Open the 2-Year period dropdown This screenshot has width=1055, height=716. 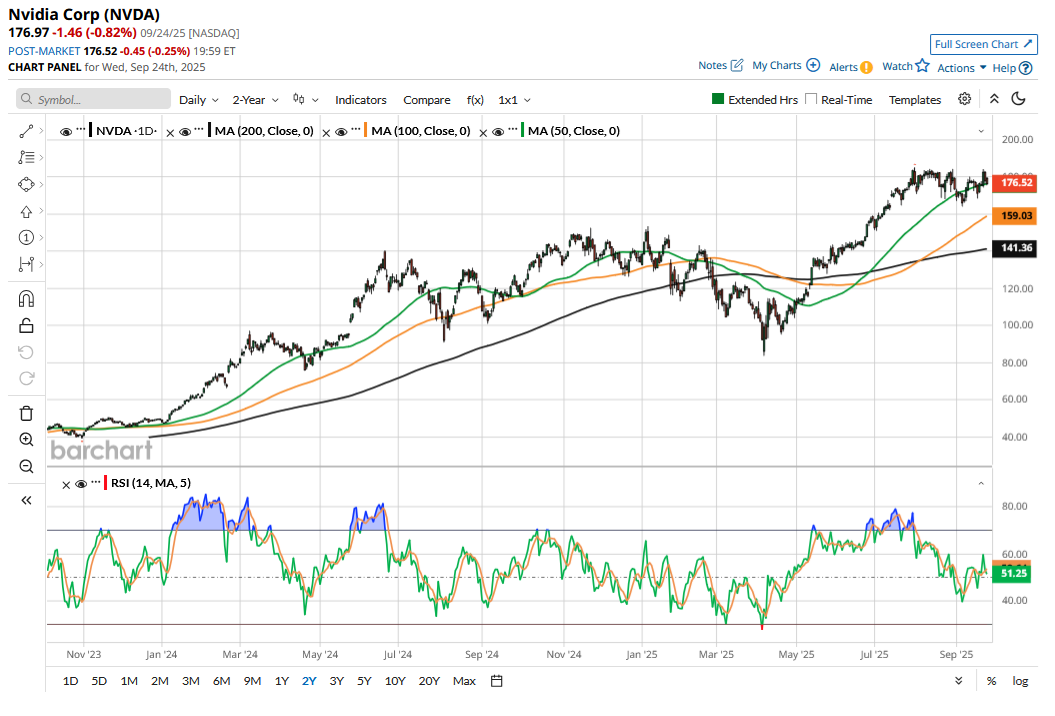pos(256,100)
